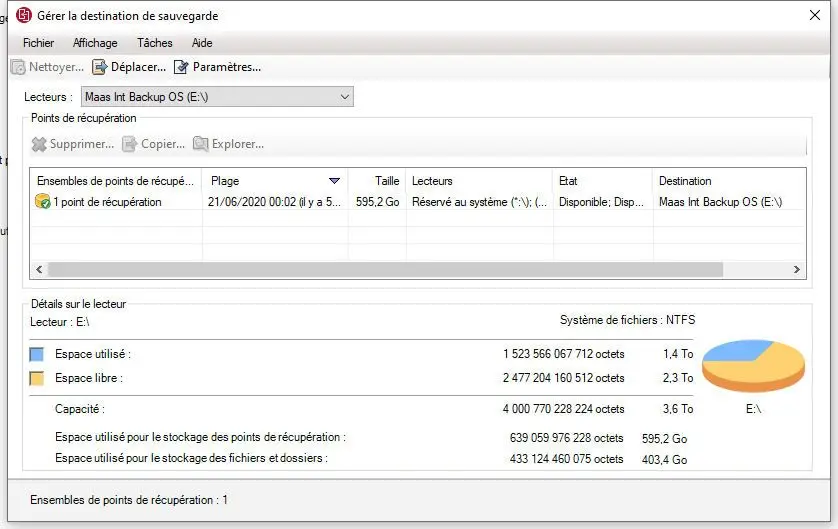Click the right horizontal scrollbar arrow
Viewport: 838px width, 529px height.
(x=796, y=269)
